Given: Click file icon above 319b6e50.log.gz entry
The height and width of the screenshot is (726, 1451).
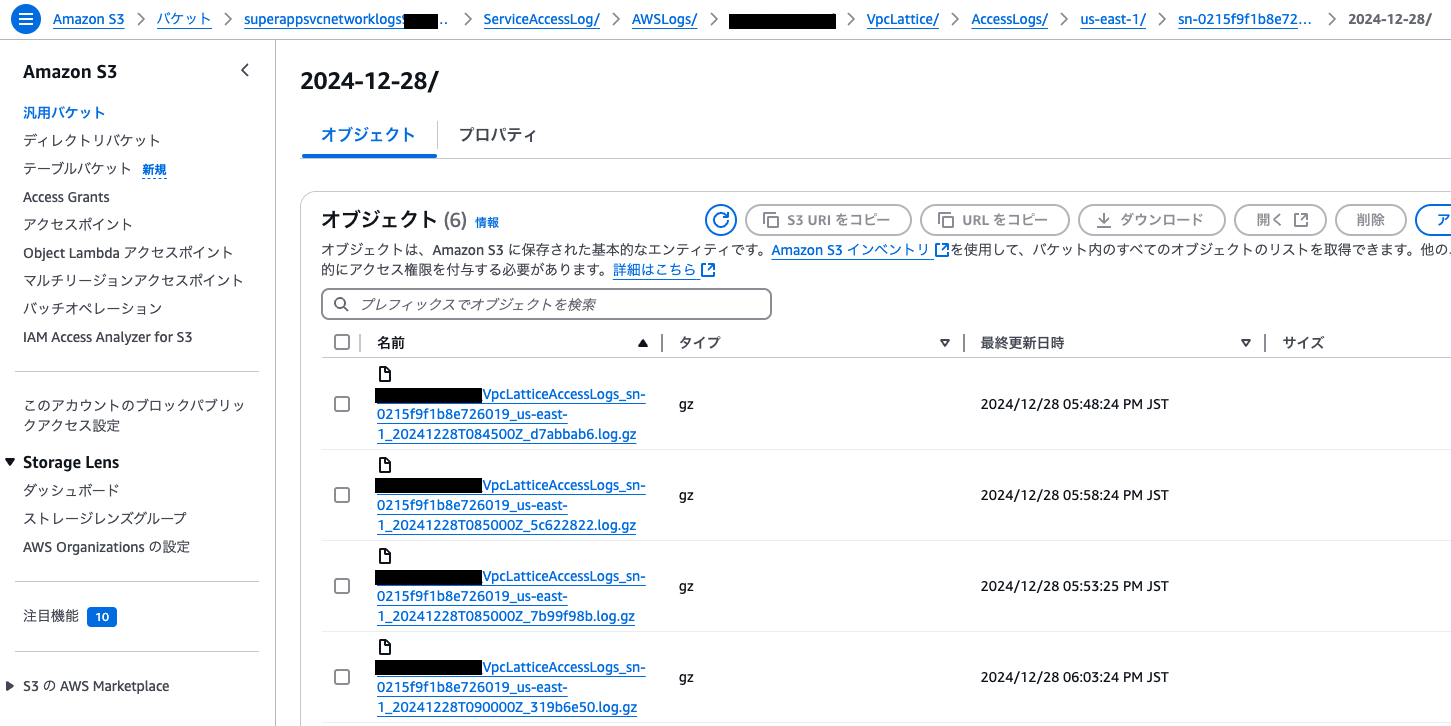Looking at the screenshot, I should pyautogui.click(x=385, y=647).
